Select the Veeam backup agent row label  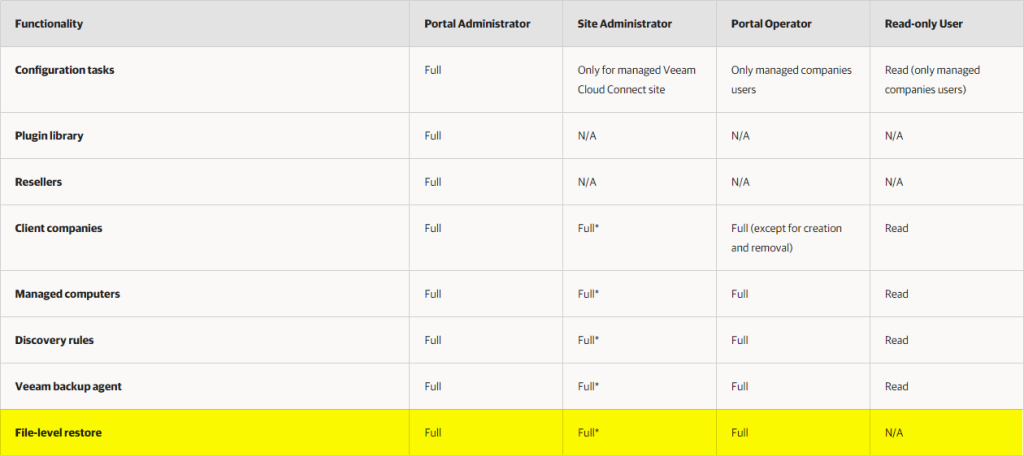[x=68, y=386]
